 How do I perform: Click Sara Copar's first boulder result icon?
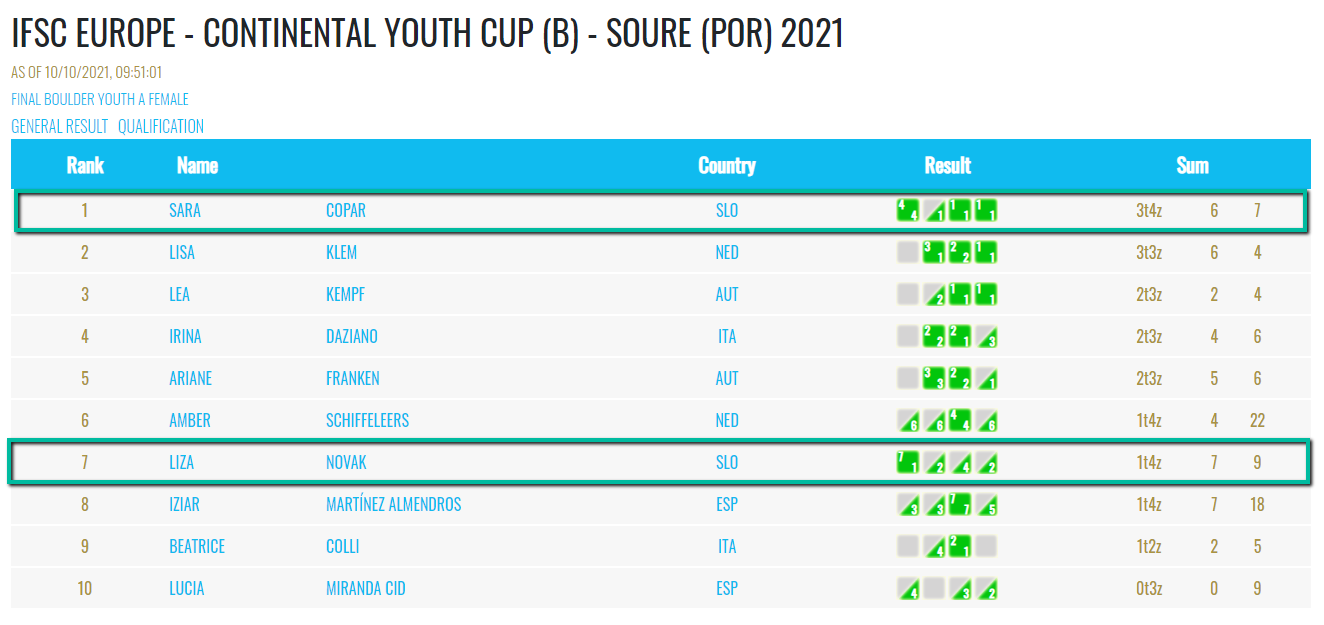tap(908, 210)
